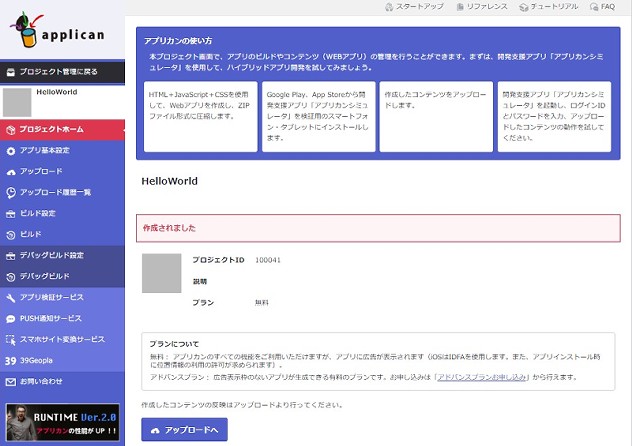The image size is (632, 446).
Task: Click the リファレンス document icon
Action: pos(460,7)
